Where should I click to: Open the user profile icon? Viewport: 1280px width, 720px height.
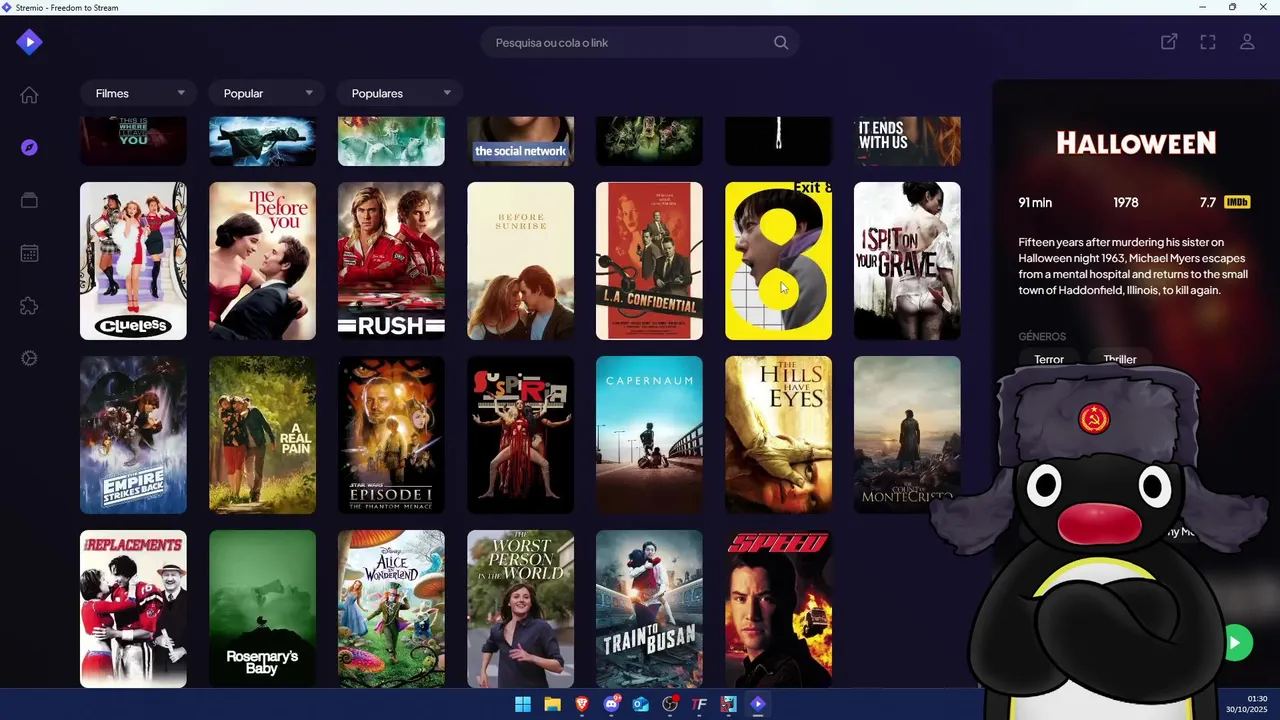1247,42
